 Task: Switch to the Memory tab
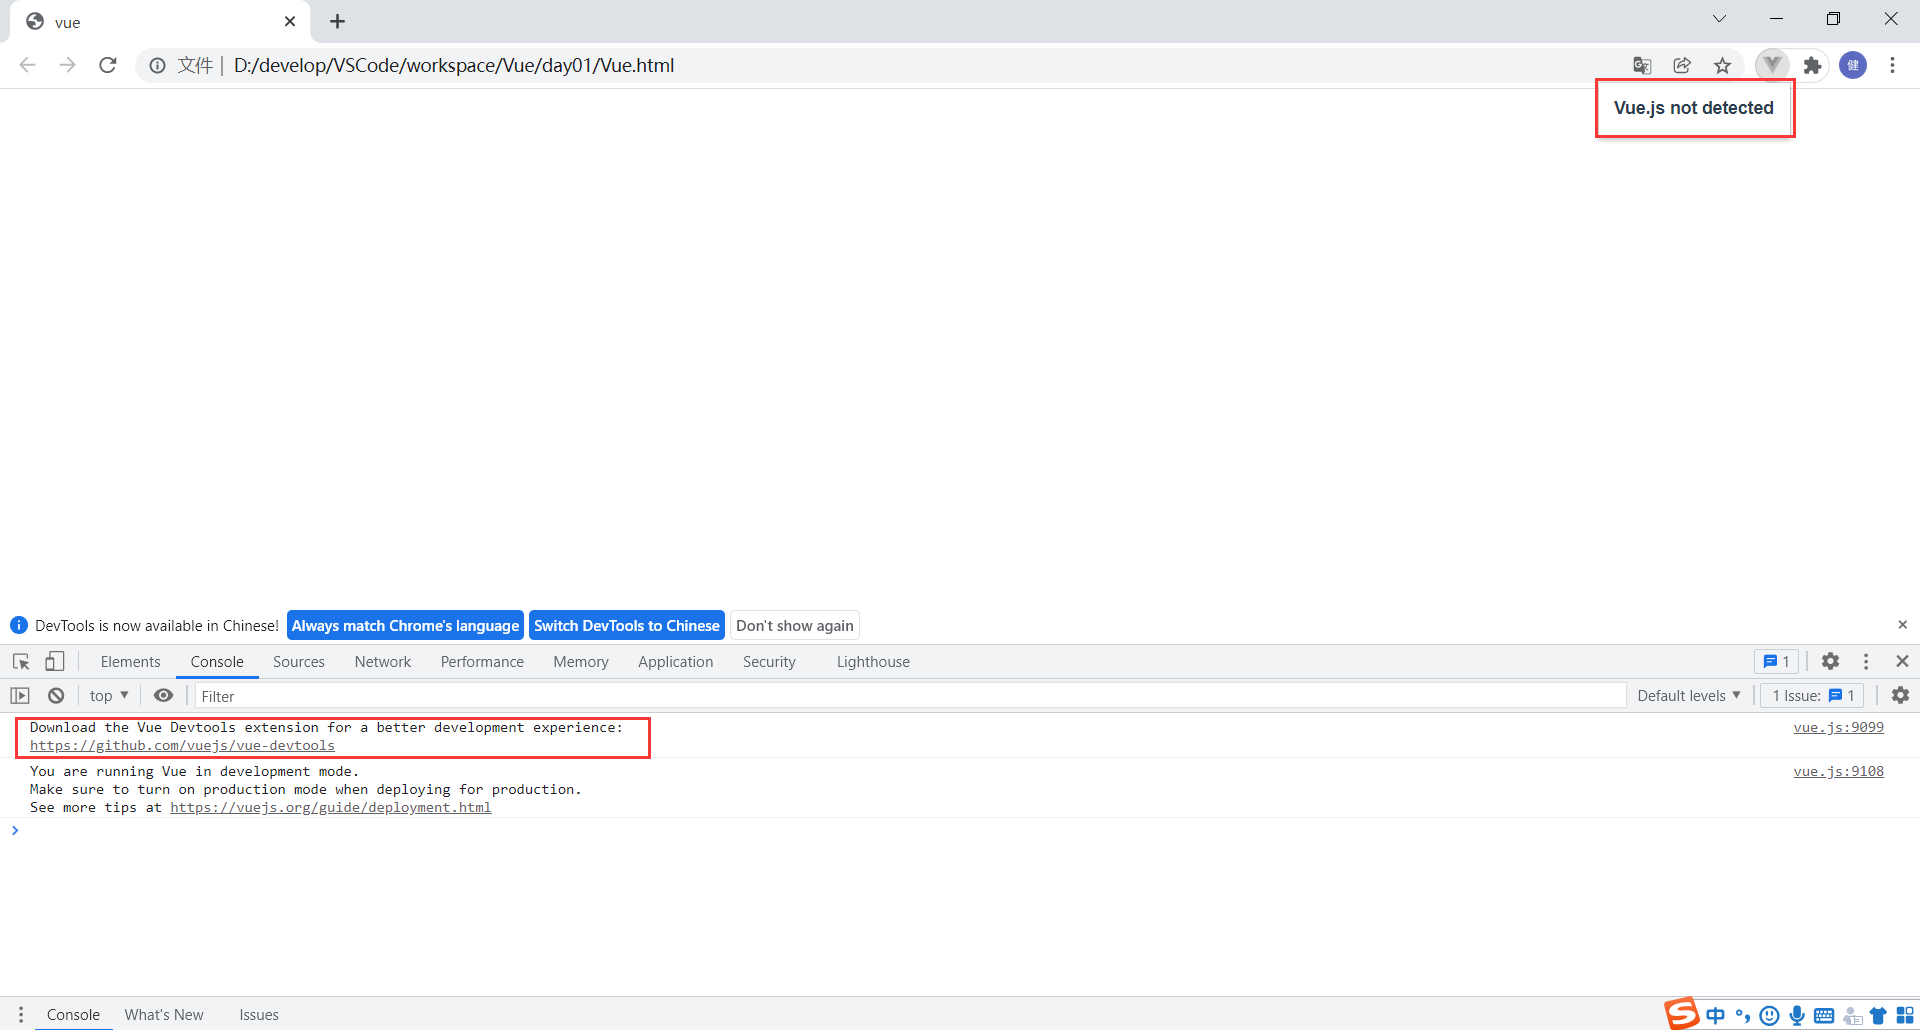pos(581,662)
